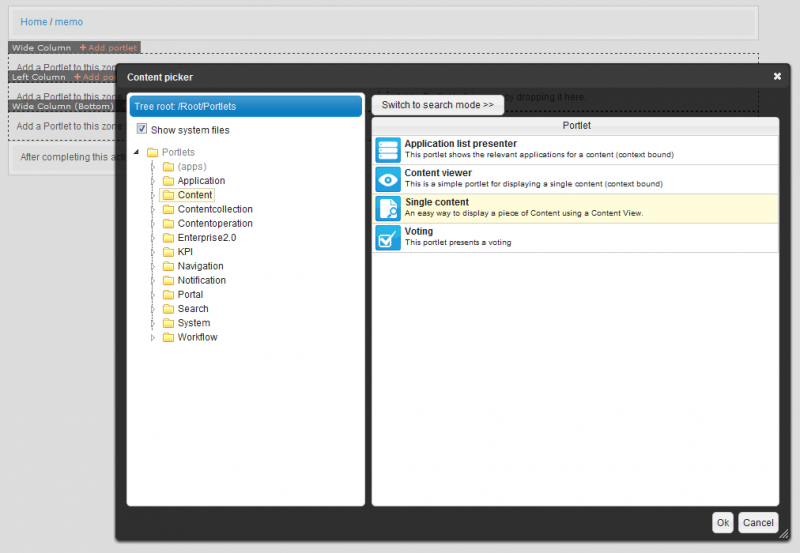Open the memo breadcrumb link

pos(69,22)
